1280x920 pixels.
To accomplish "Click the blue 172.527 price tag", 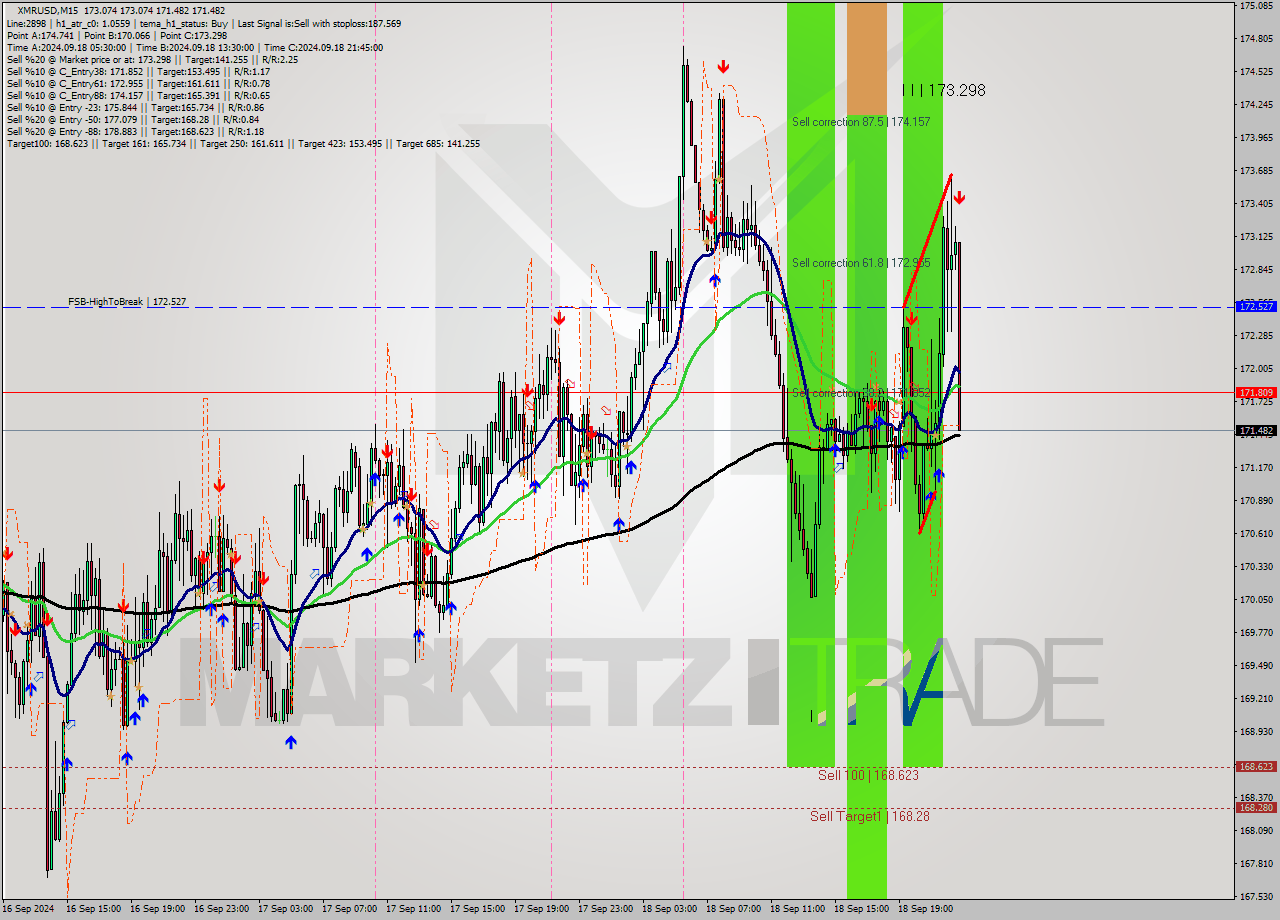I will (1255, 306).
